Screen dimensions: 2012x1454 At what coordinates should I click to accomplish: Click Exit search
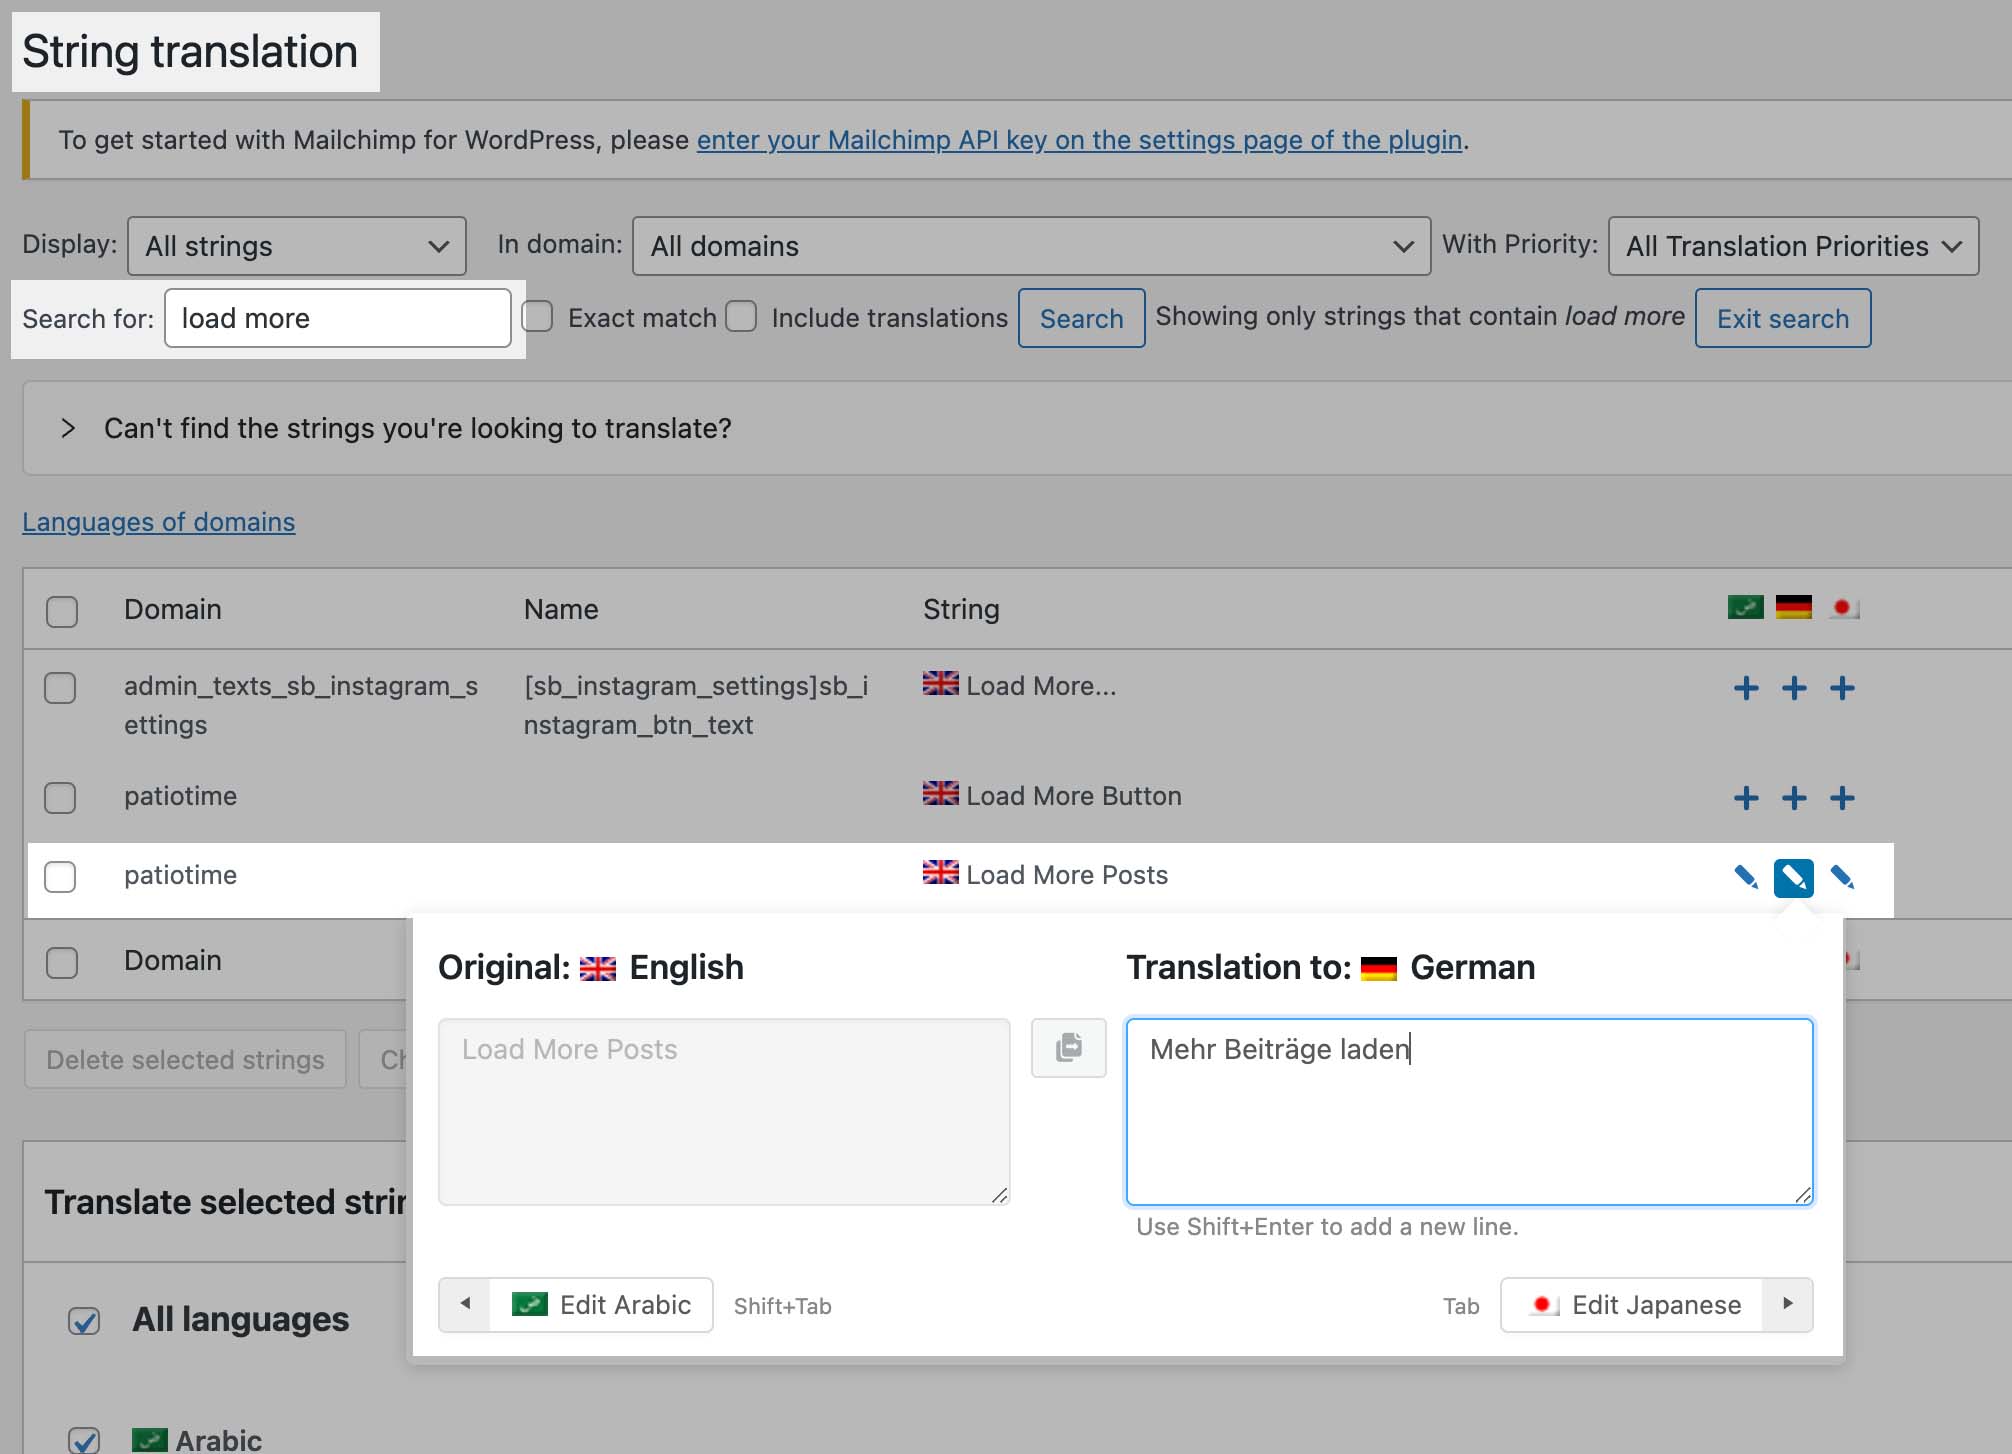1783,318
